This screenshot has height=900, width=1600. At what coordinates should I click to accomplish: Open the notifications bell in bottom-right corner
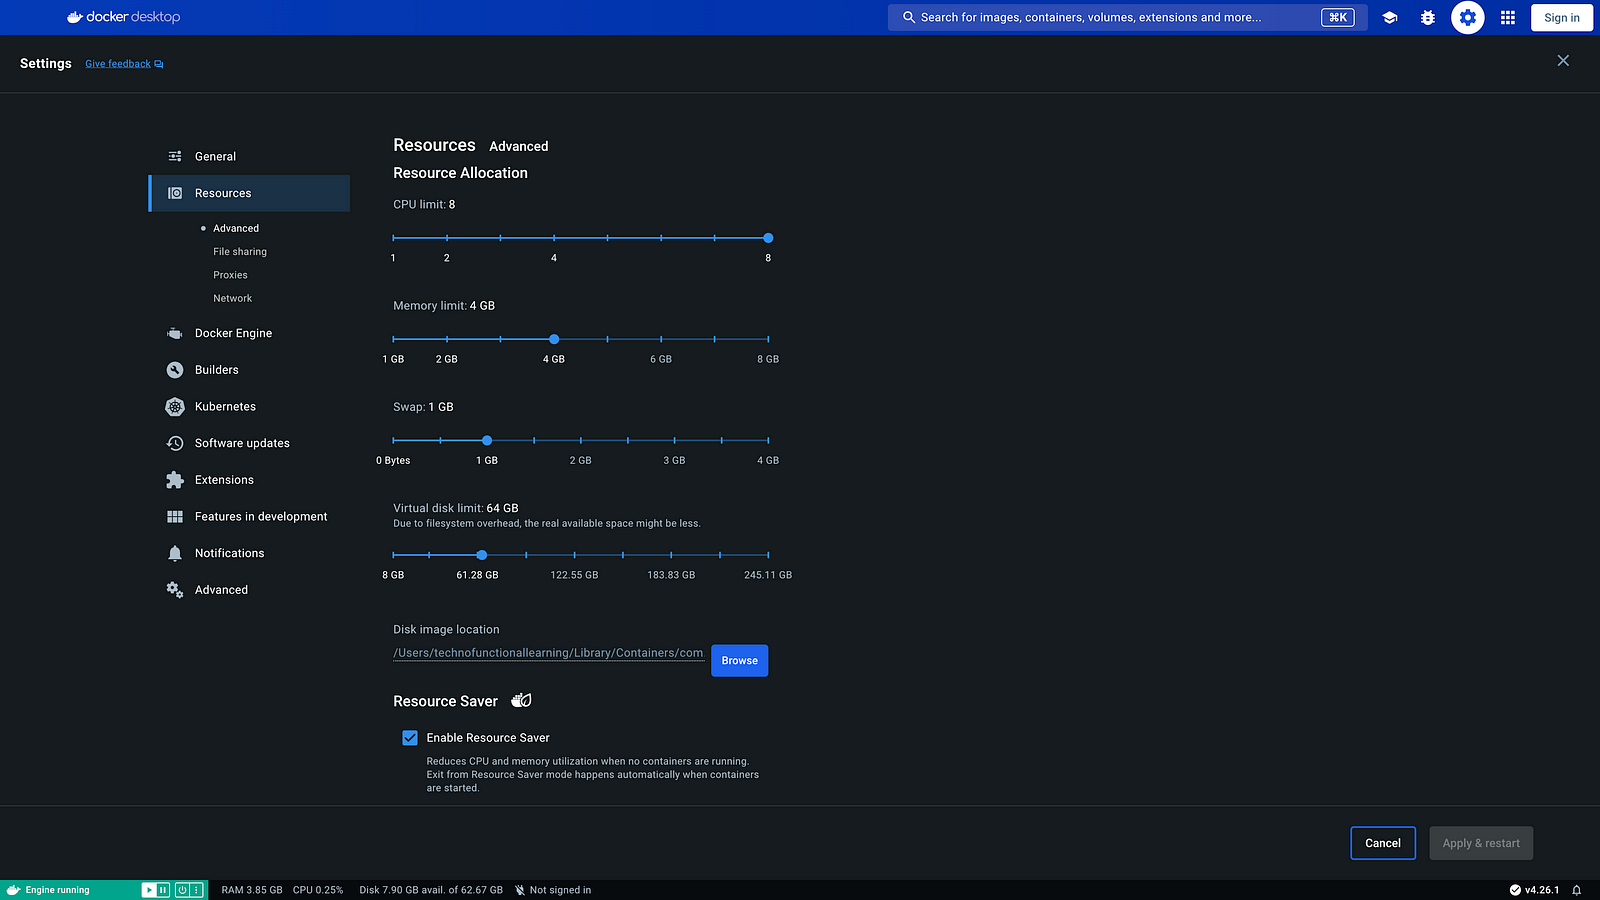(1577, 890)
